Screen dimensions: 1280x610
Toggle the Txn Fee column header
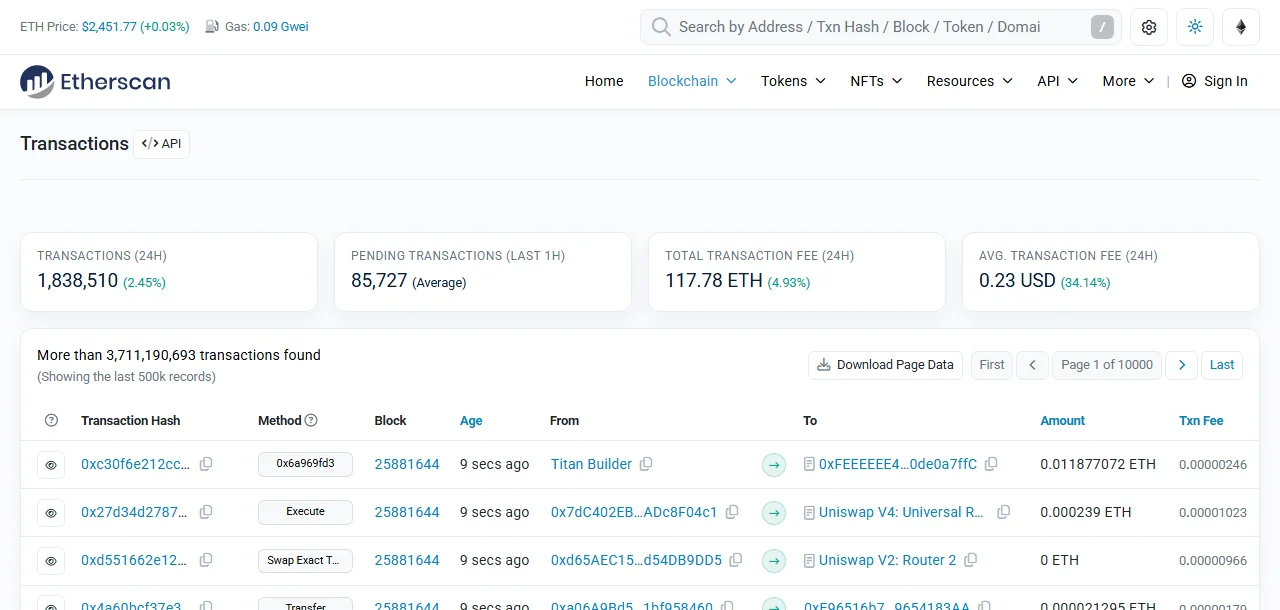coord(1201,421)
